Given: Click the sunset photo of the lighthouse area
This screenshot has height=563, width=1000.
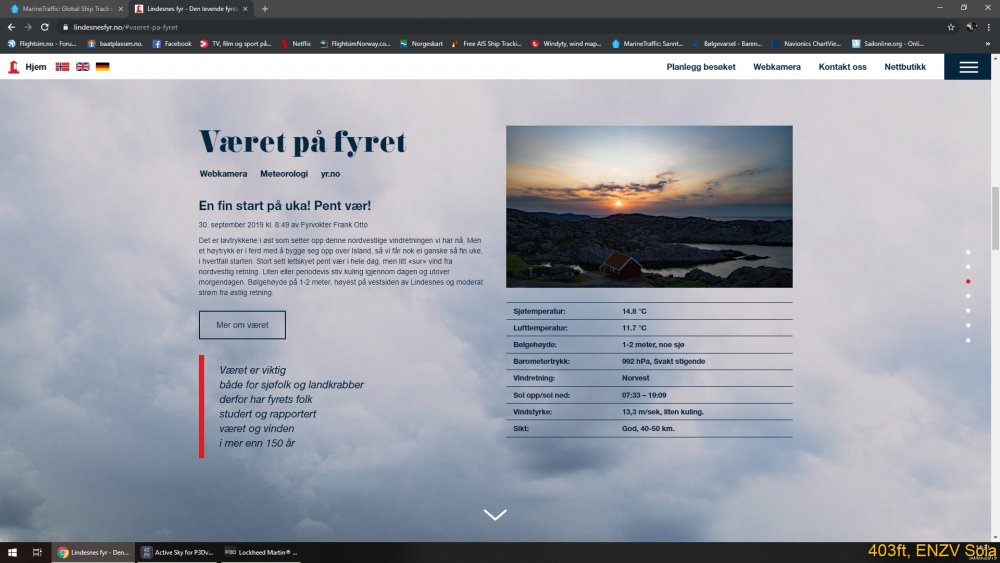Looking at the screenshot, I should click(x=649, y=207).
